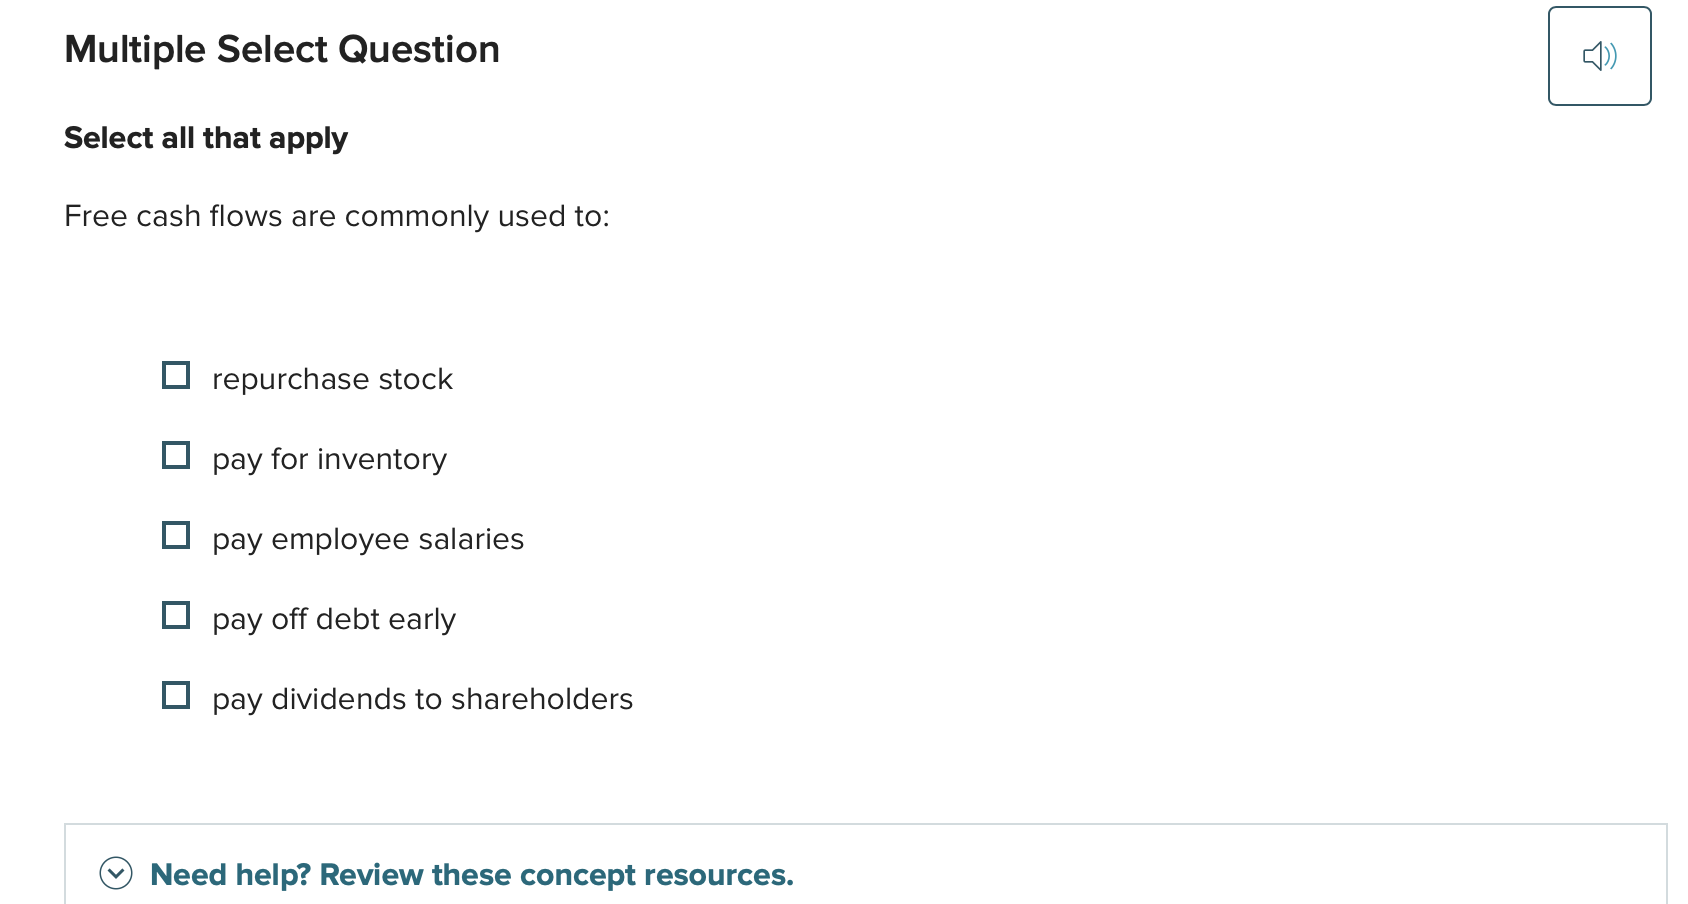Viewport: 1688px width, 904px height.
Task: Check the "pay for inventory" checkbox
Action: 176,455
